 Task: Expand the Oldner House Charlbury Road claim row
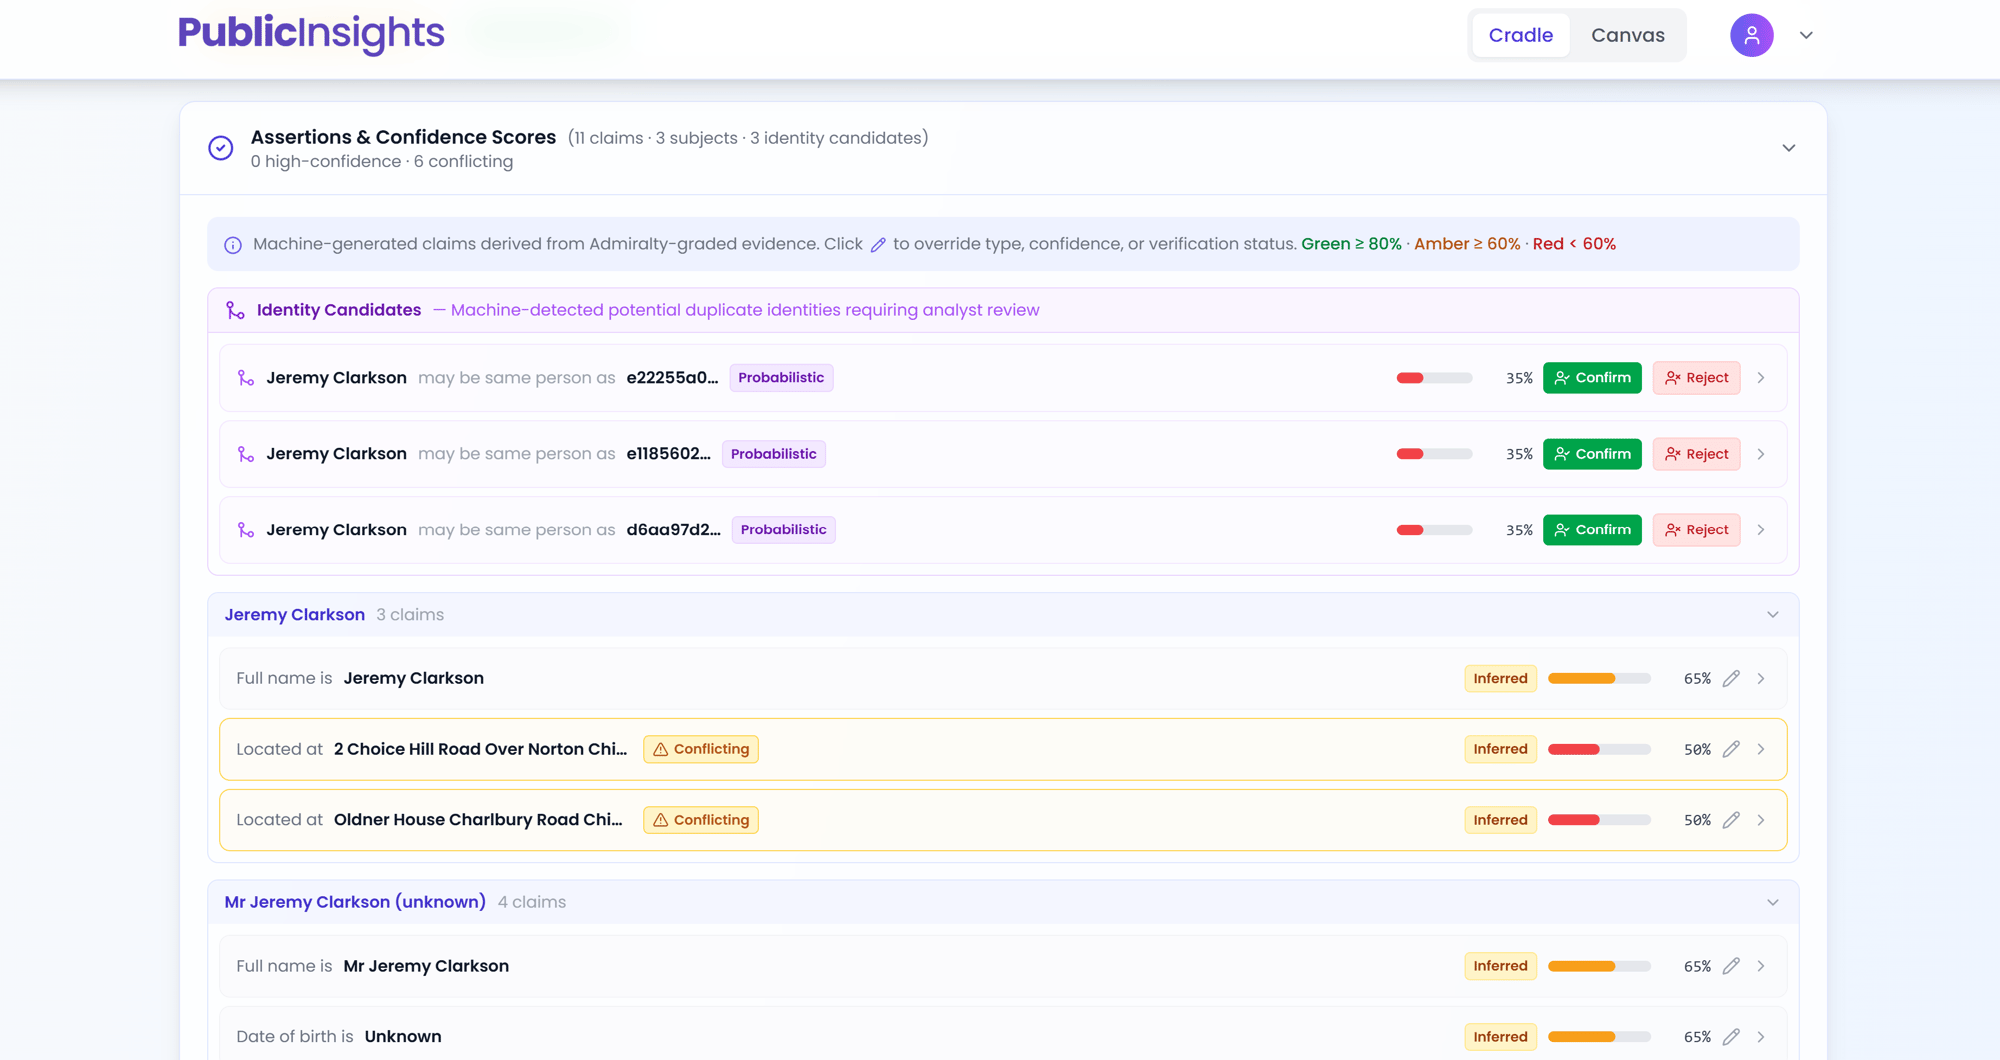tap(1761, 820)
